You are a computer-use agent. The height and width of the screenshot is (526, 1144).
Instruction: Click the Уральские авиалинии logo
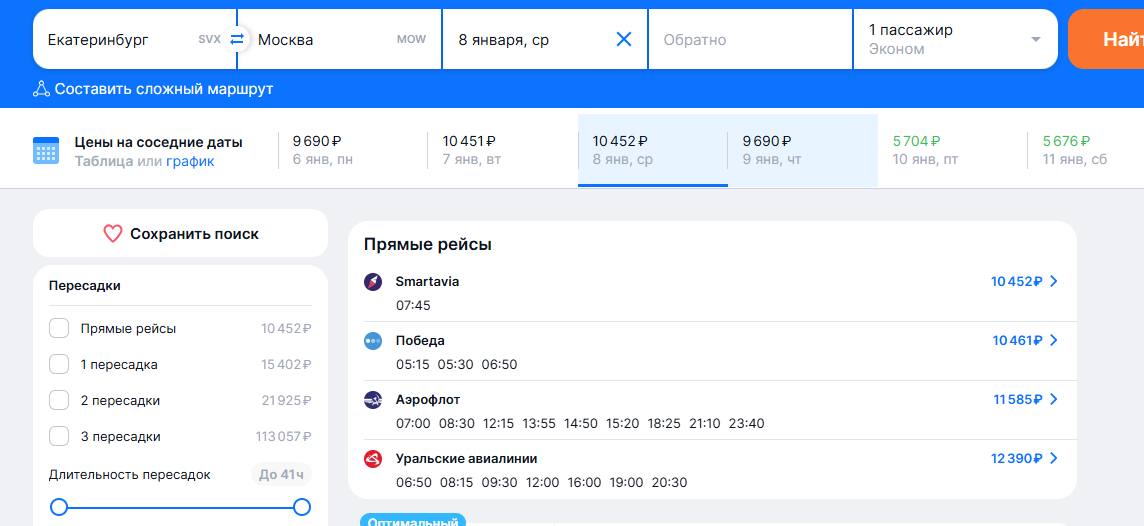coord(373,459)
